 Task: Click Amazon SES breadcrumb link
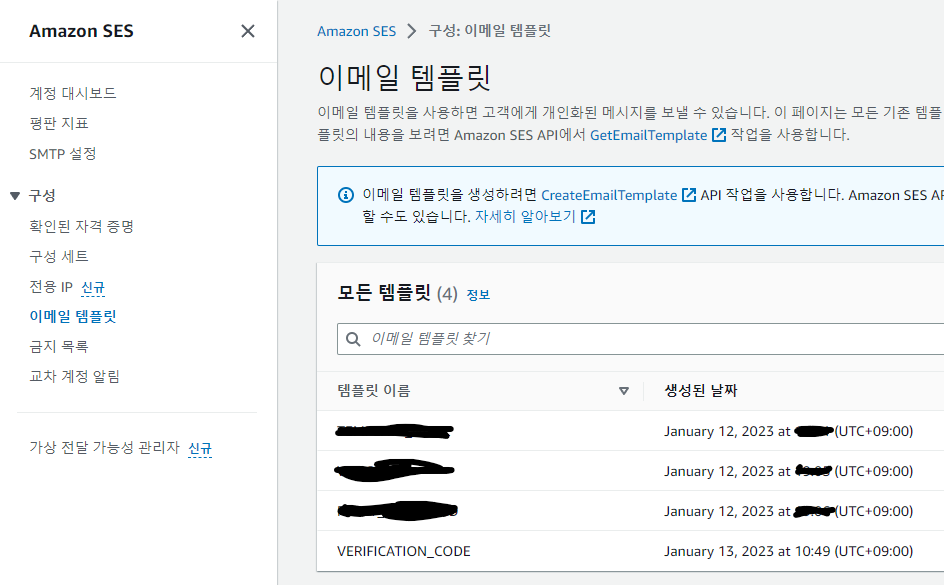(356, 31)
